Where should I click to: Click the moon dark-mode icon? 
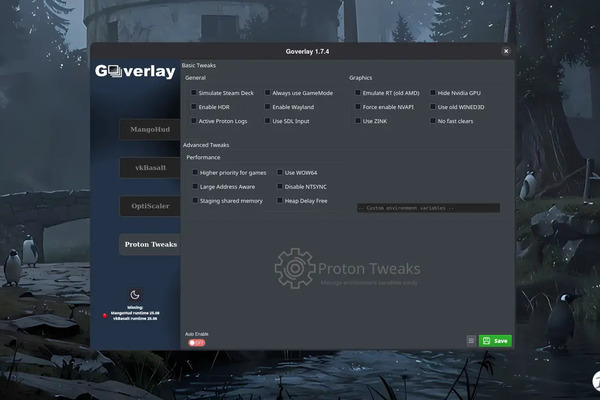point(135,295)
